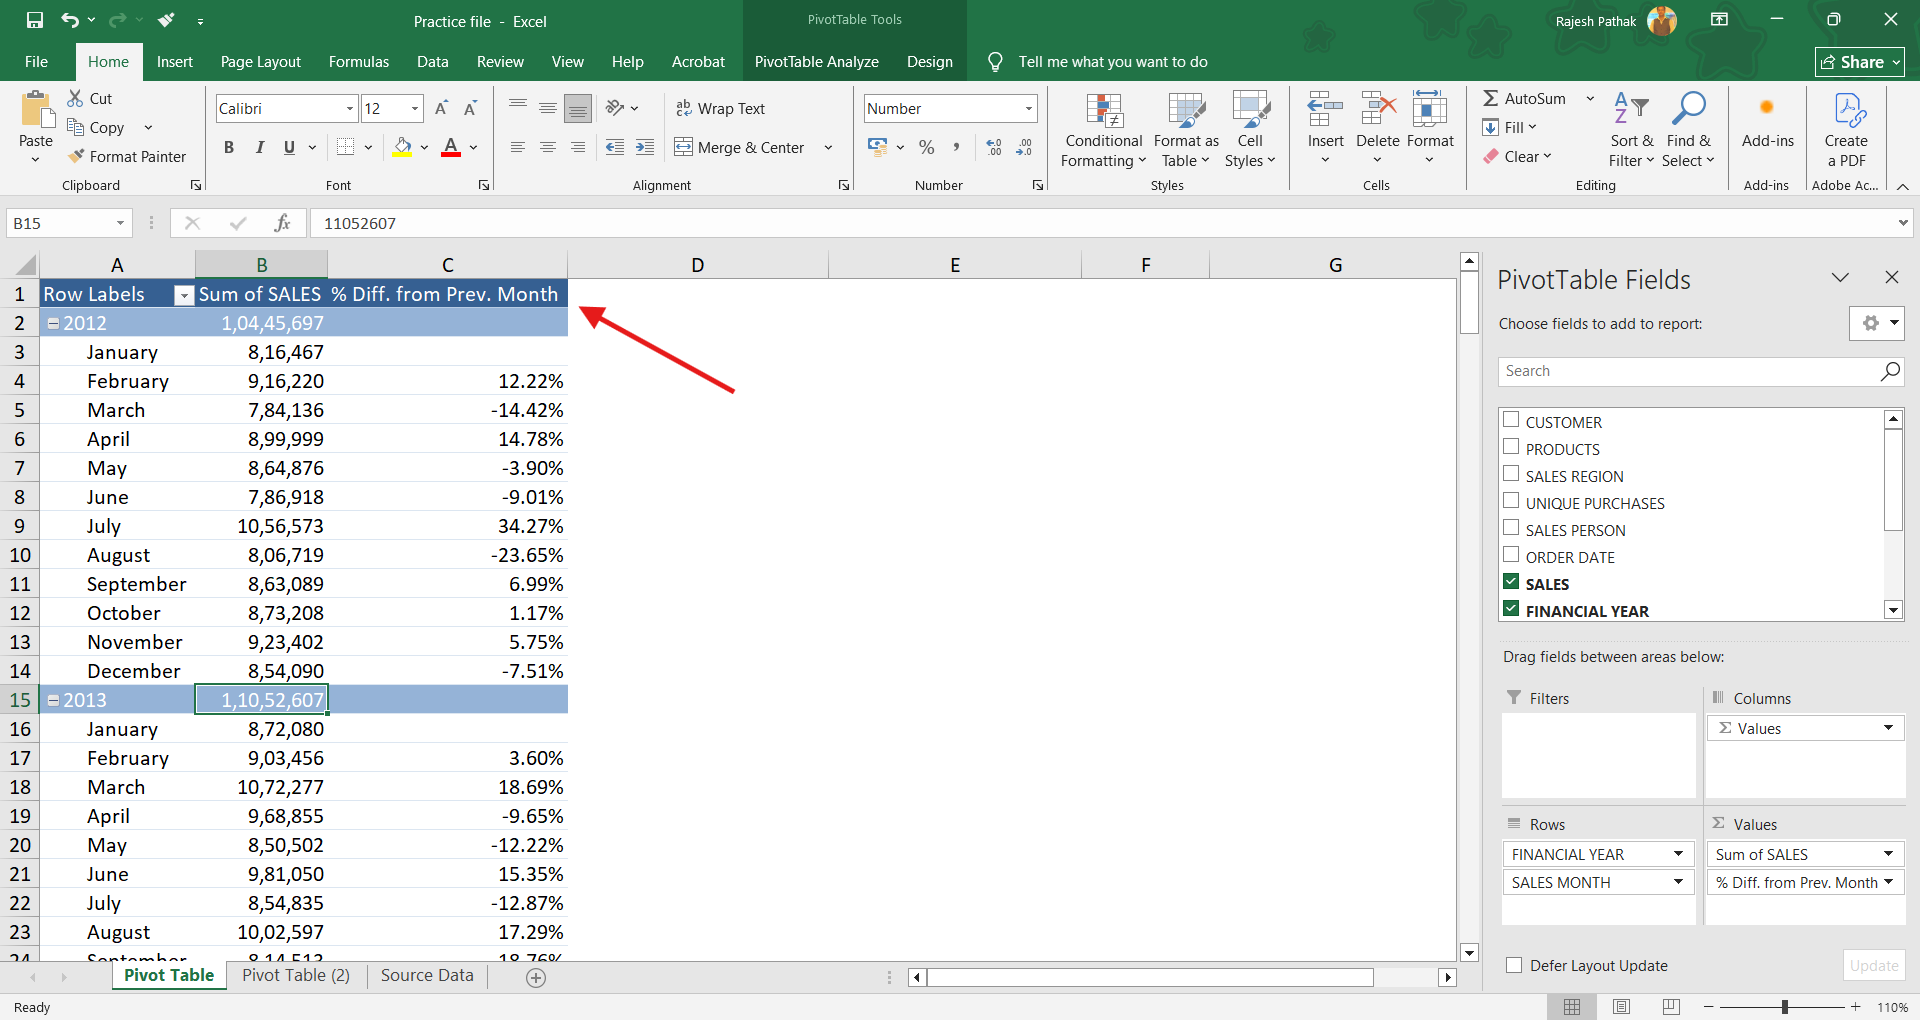Open the Number format dropdown

(1028, 108)
